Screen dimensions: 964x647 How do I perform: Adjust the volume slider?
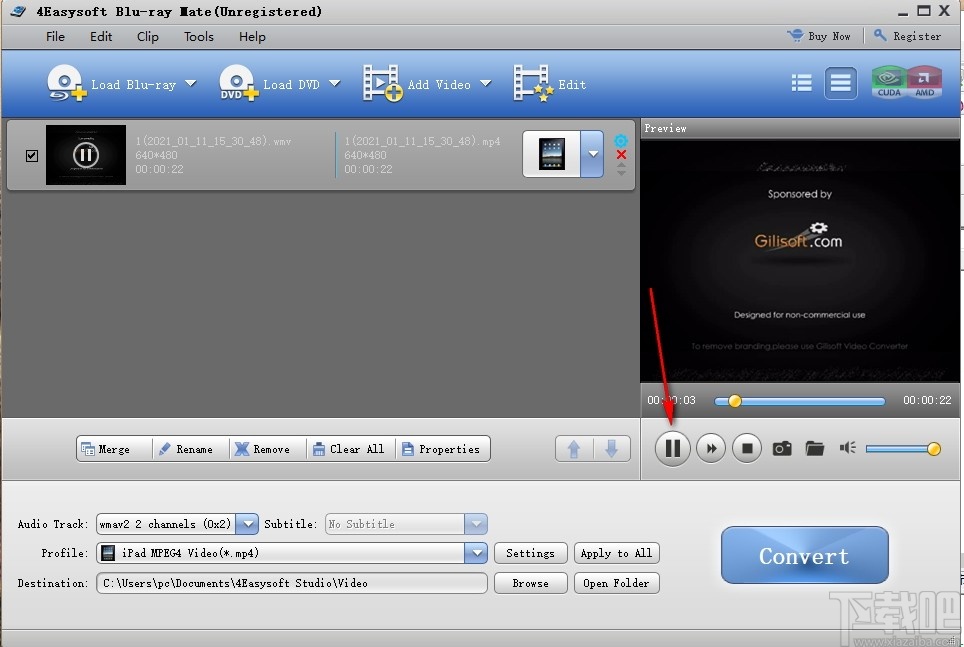tap(900, 449)
